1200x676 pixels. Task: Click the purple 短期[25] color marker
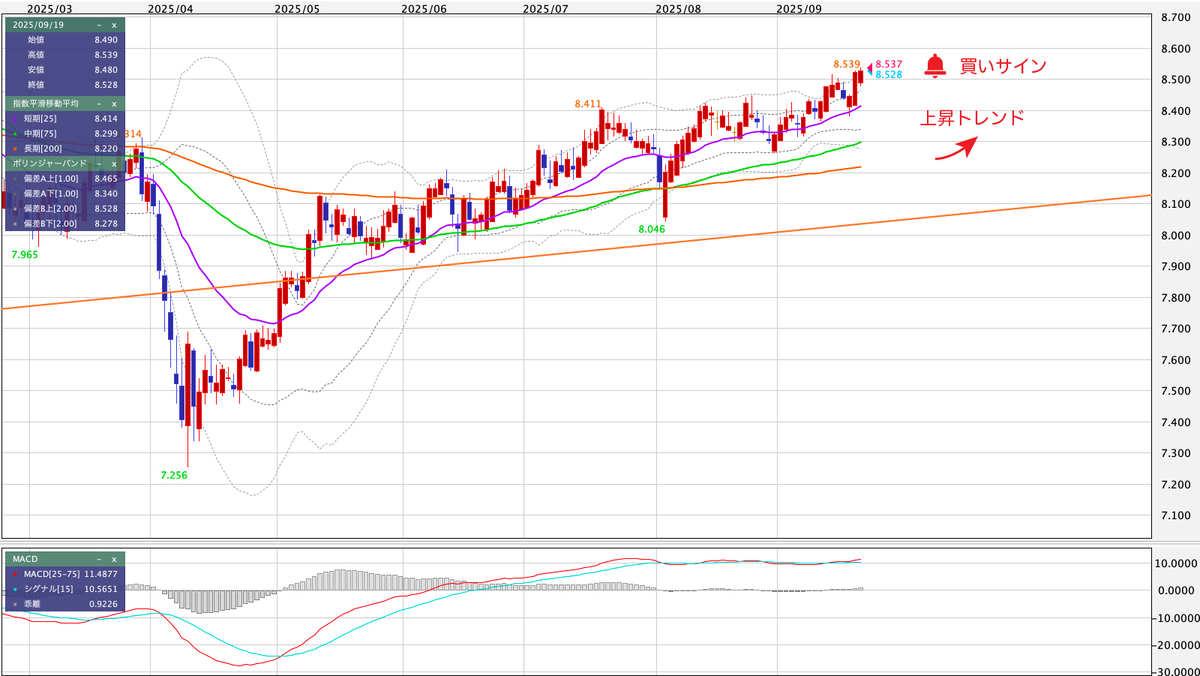pyautogui.click(x=15, y=118)
